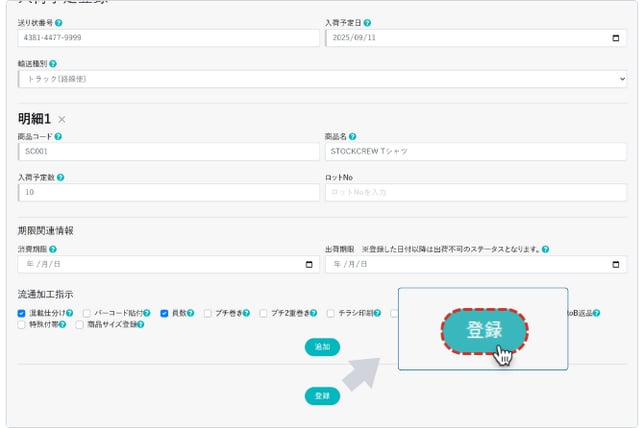The image size is (644, 428).
Task: Enable the 商品サイズ登録 checkbox
Action: click(80, 325)
